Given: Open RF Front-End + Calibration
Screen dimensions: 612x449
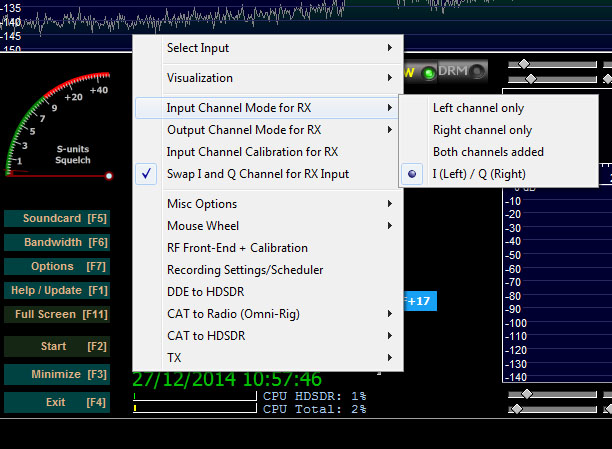Looking at the screenshot, I should point(268,248).
